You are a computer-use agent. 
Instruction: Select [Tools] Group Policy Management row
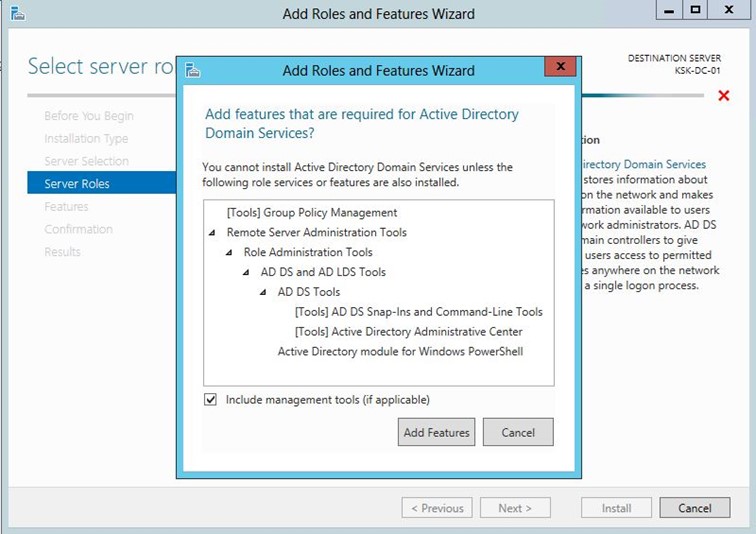point(312,213)
